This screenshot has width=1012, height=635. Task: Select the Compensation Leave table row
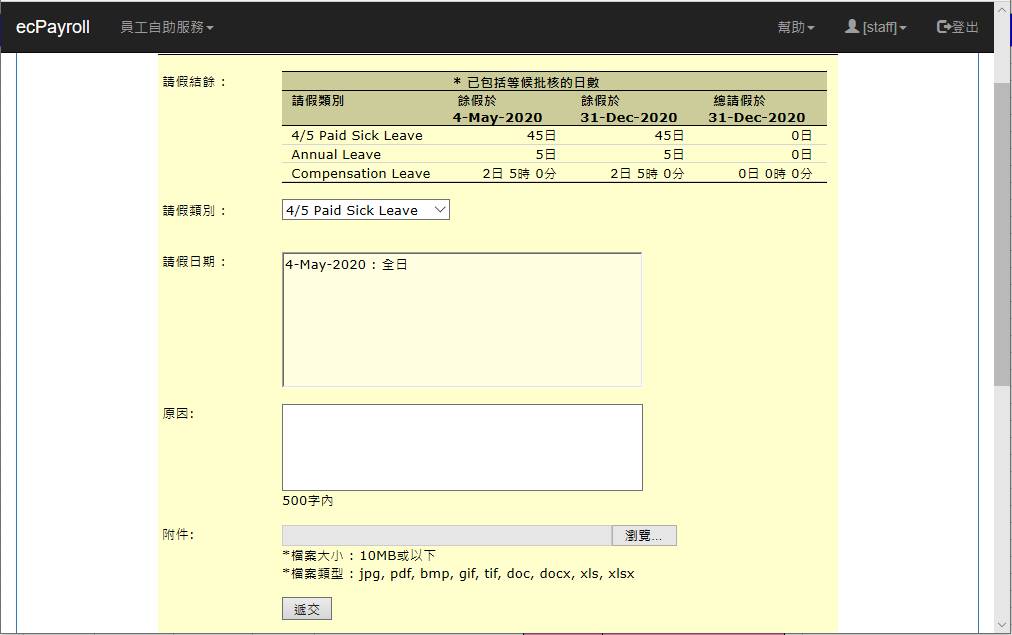(x=553, y=173)
